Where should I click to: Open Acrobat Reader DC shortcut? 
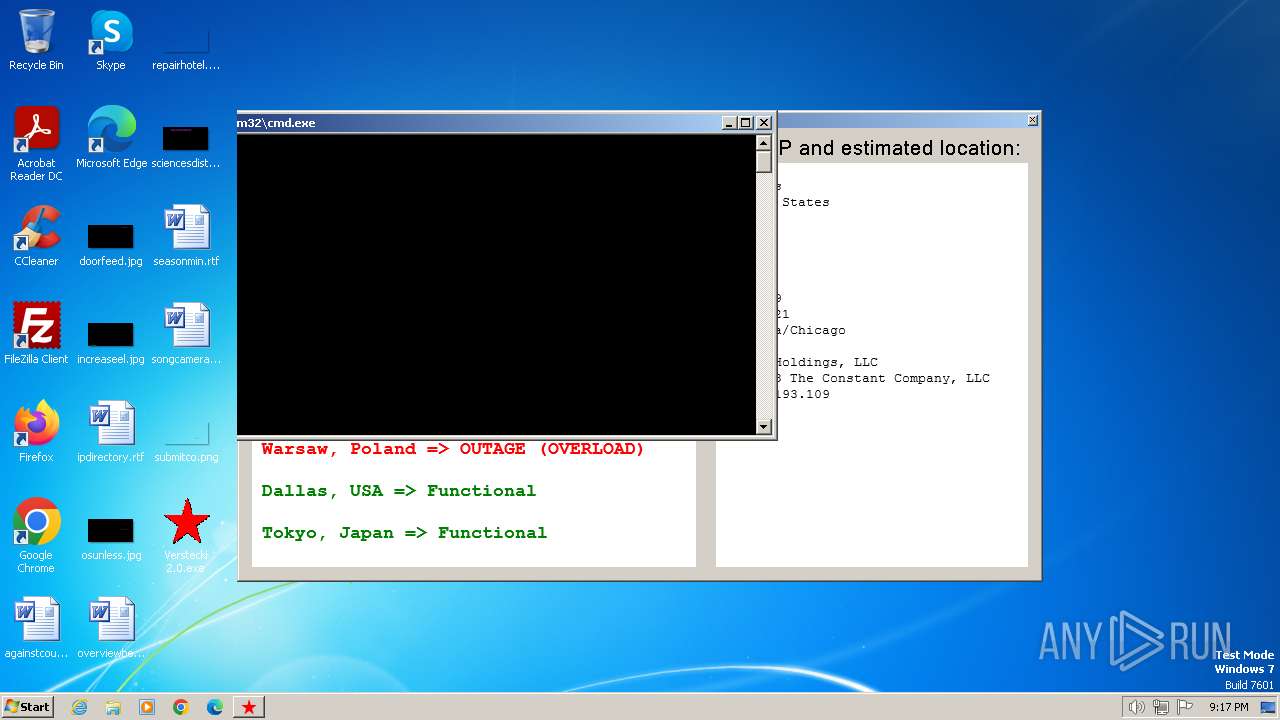pyautogui.click(x=36, y=144)
